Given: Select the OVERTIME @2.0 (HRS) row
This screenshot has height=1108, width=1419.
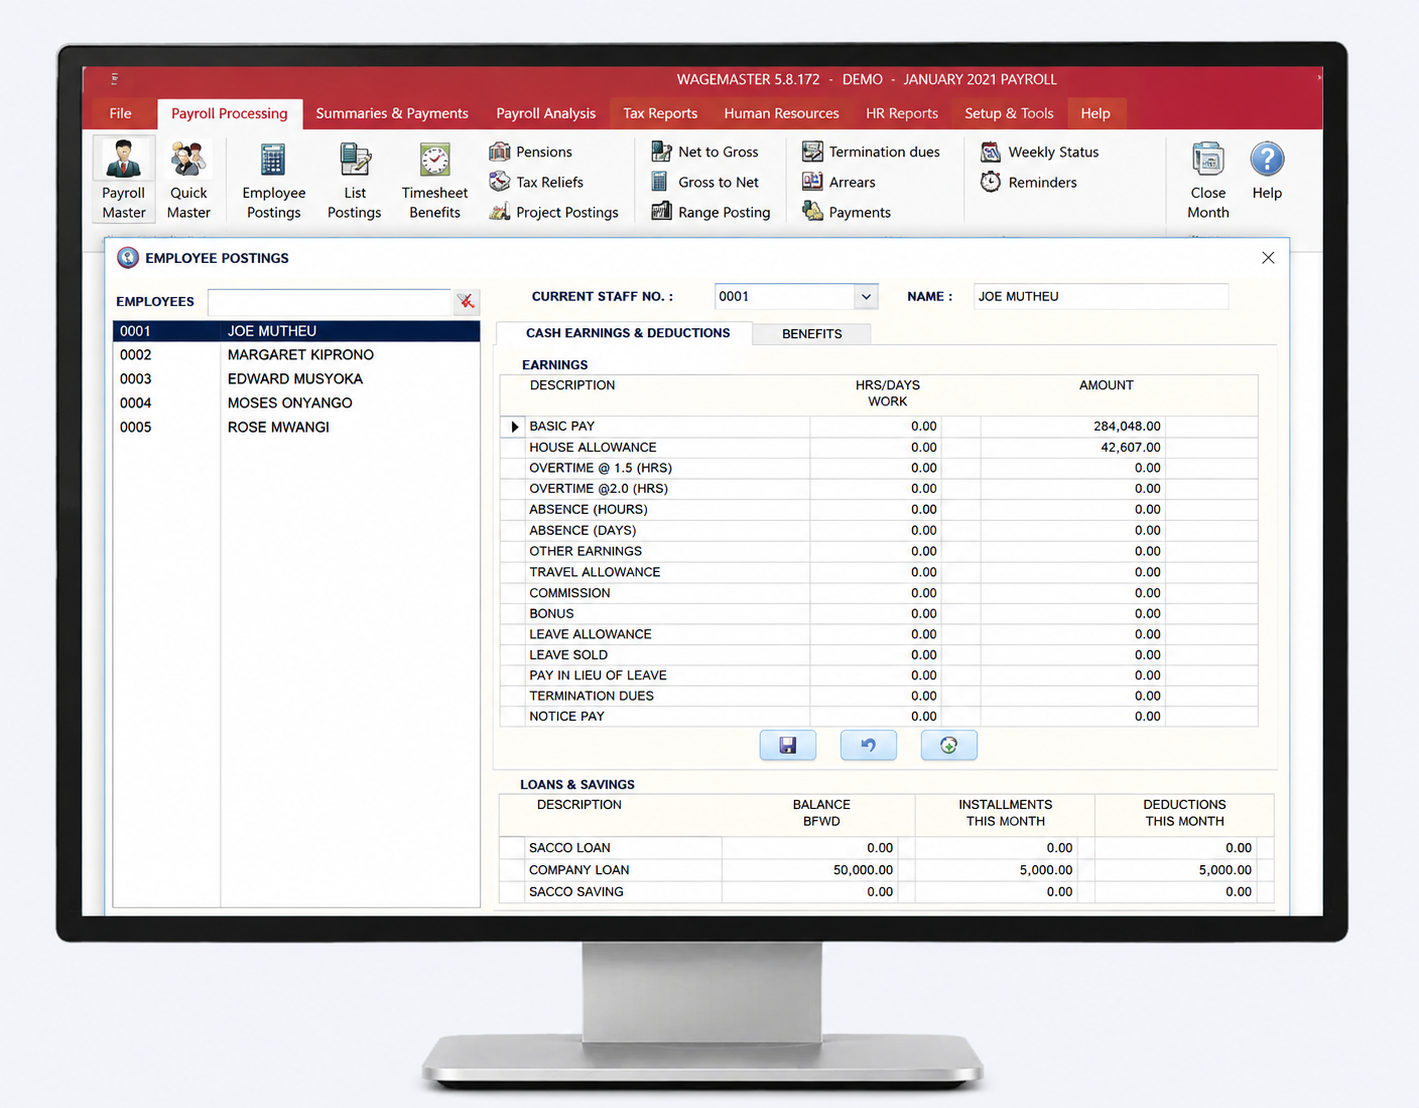Looking at the screenshot, I should tap(878, 489).
